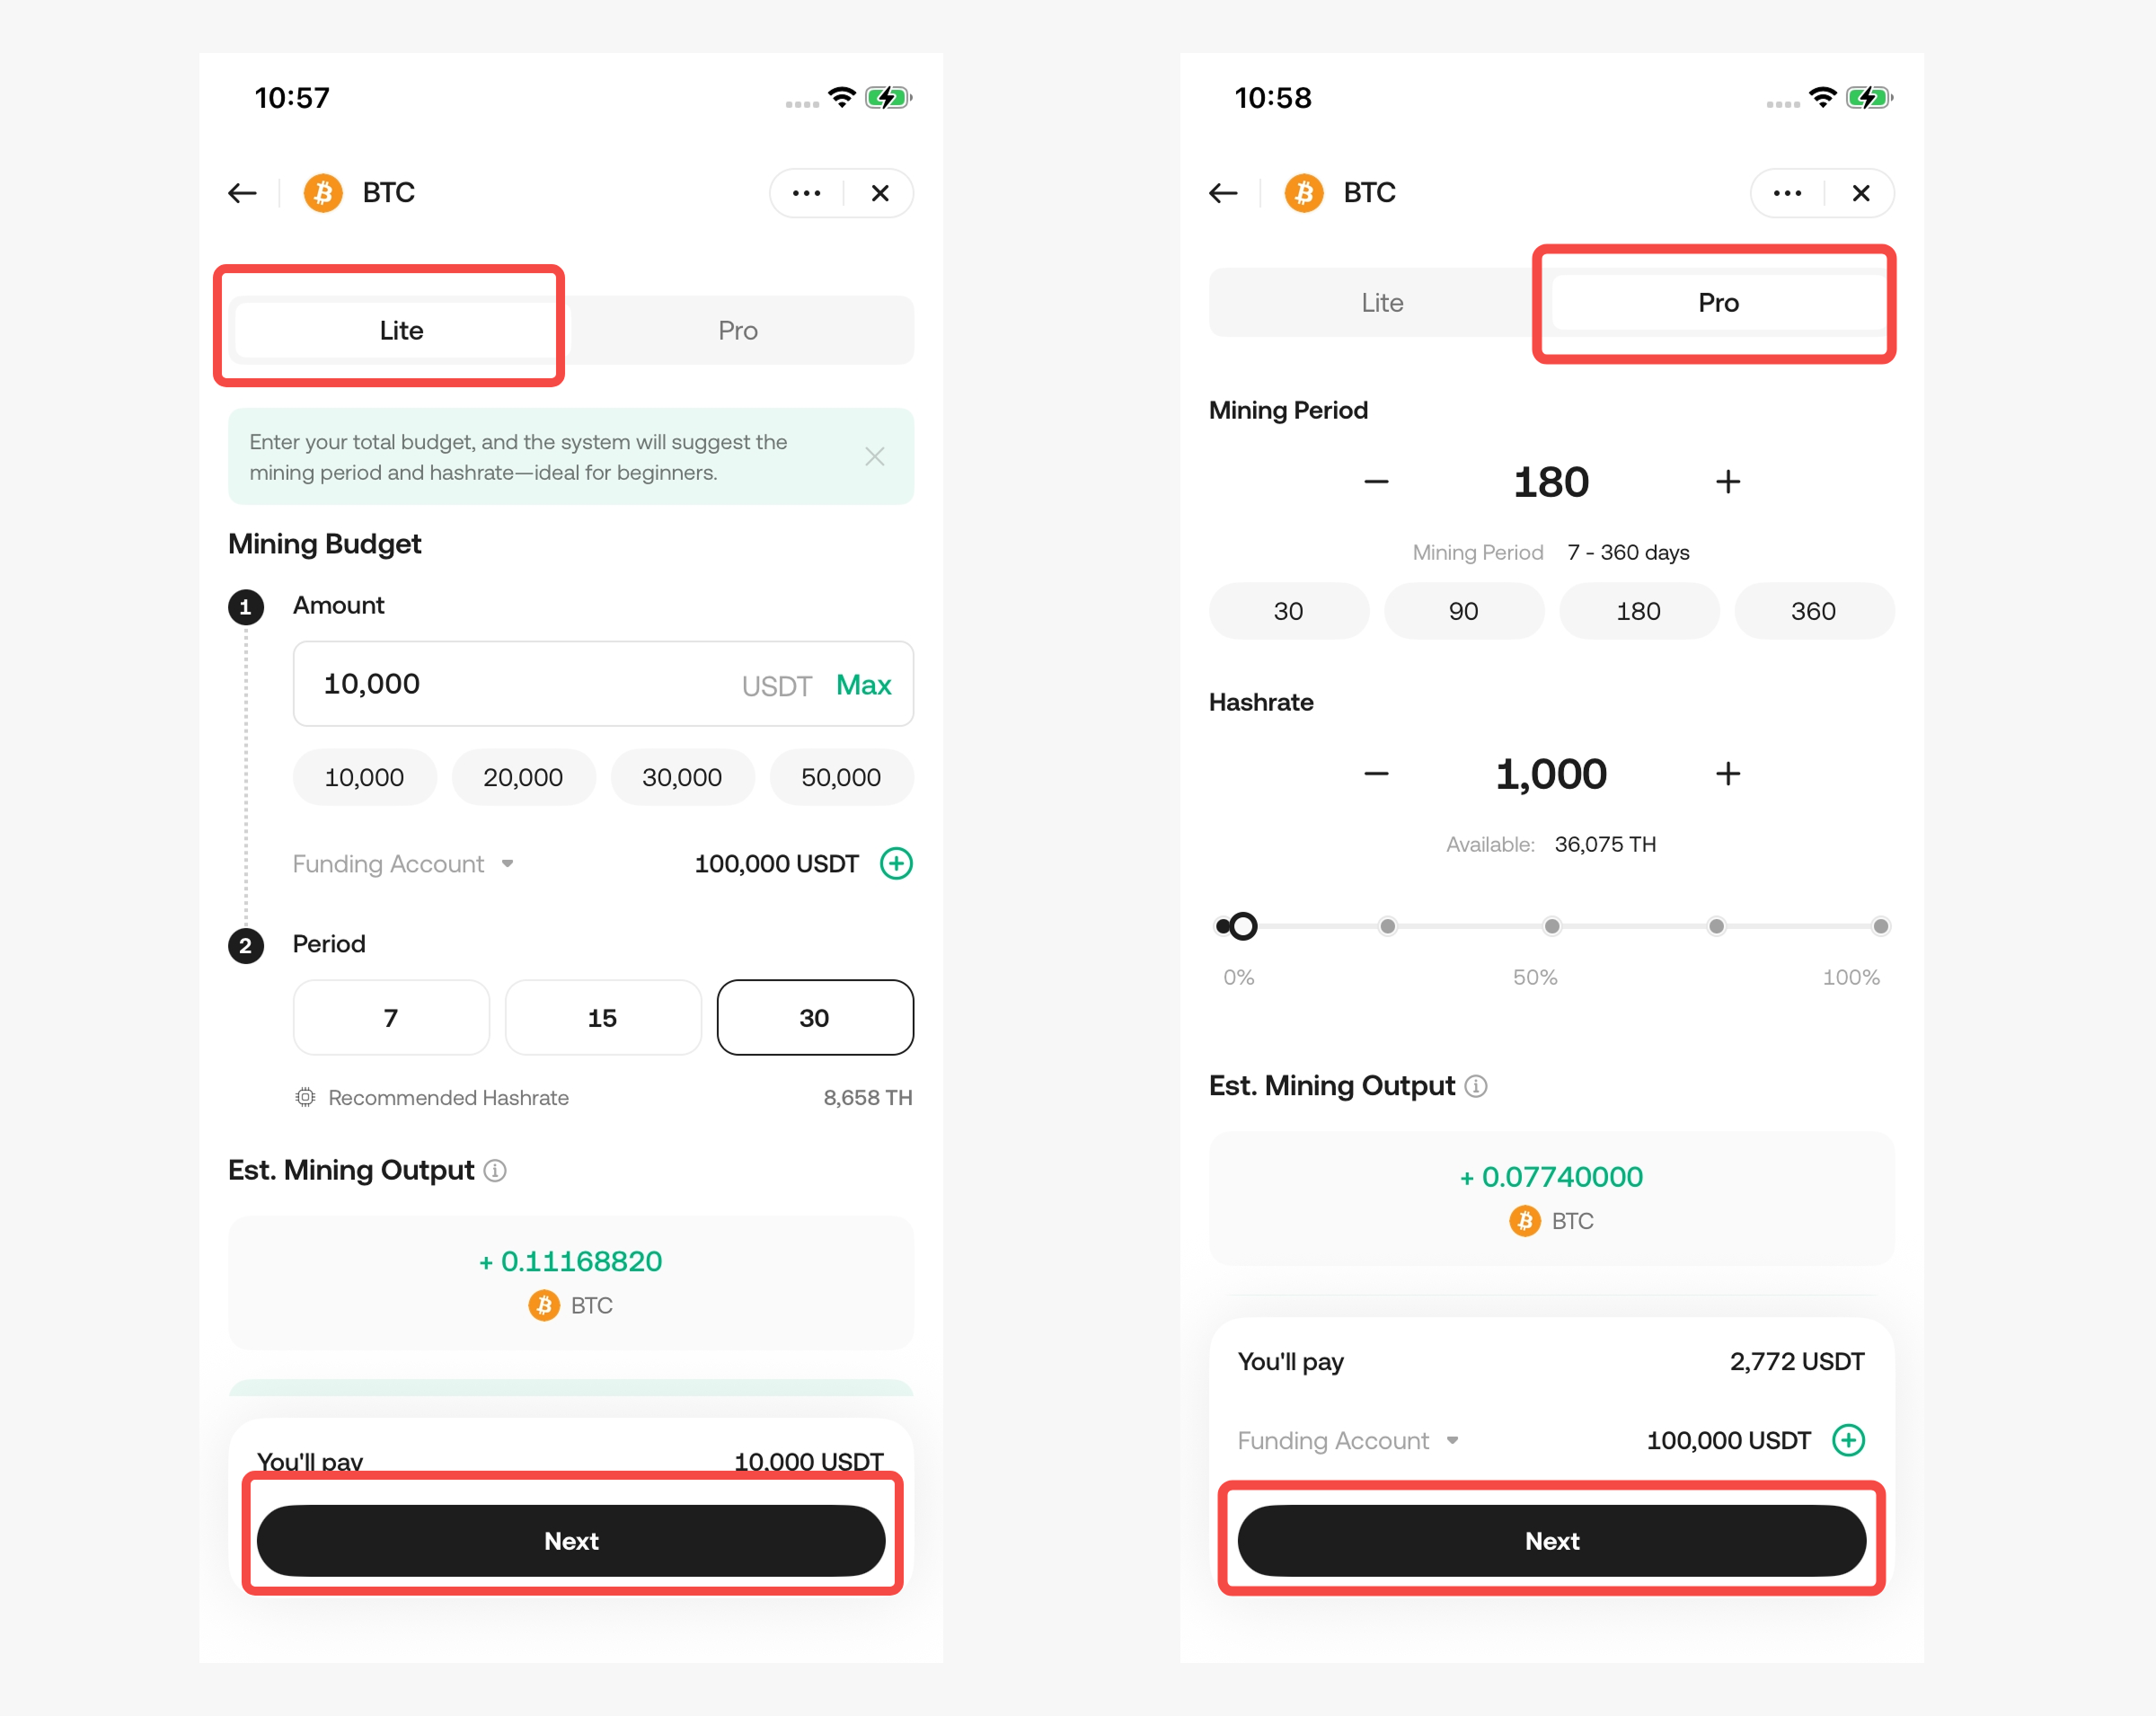This screenshot has height=1716, width=2156.
Task: Select the 15-day period option
Action: tap(603, 1017)
